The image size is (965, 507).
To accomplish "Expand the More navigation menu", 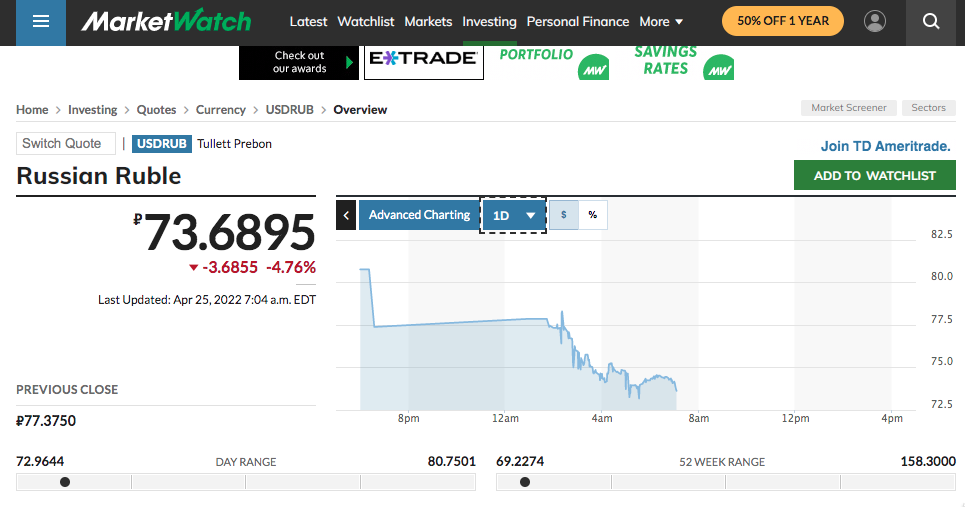I will pos(661,21).
